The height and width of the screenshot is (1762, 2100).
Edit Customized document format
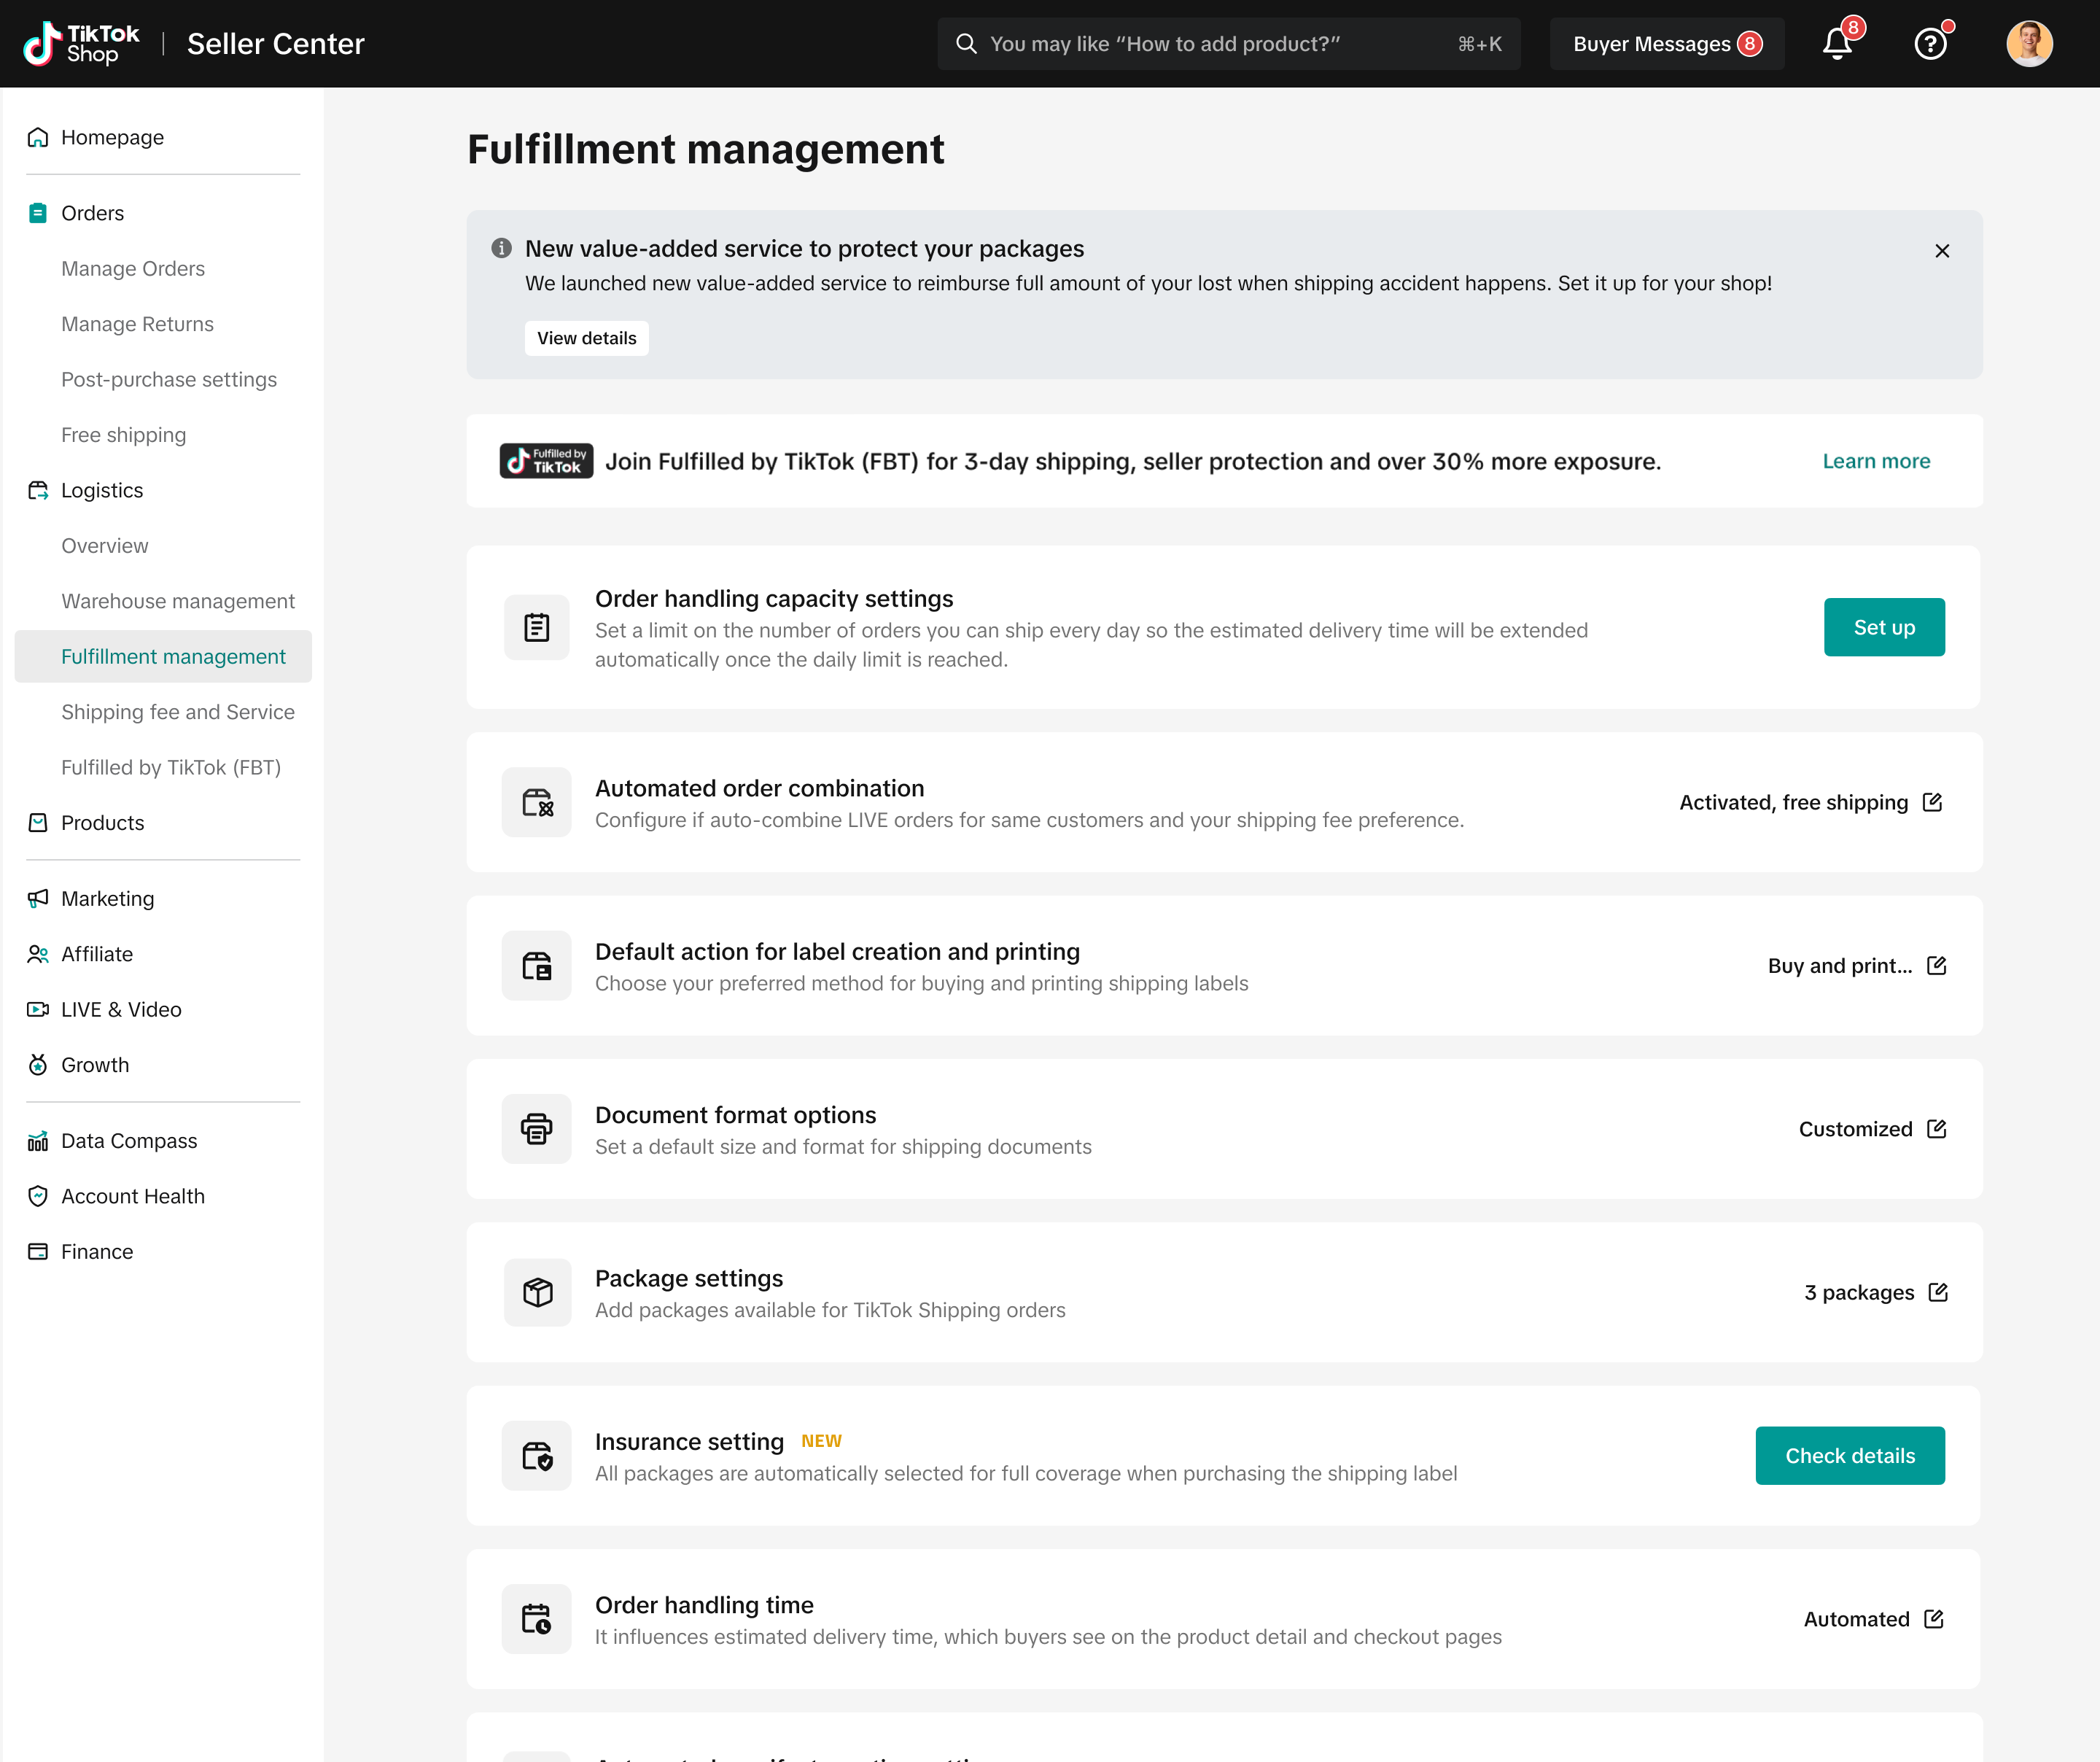(x=1936, y=1129)
